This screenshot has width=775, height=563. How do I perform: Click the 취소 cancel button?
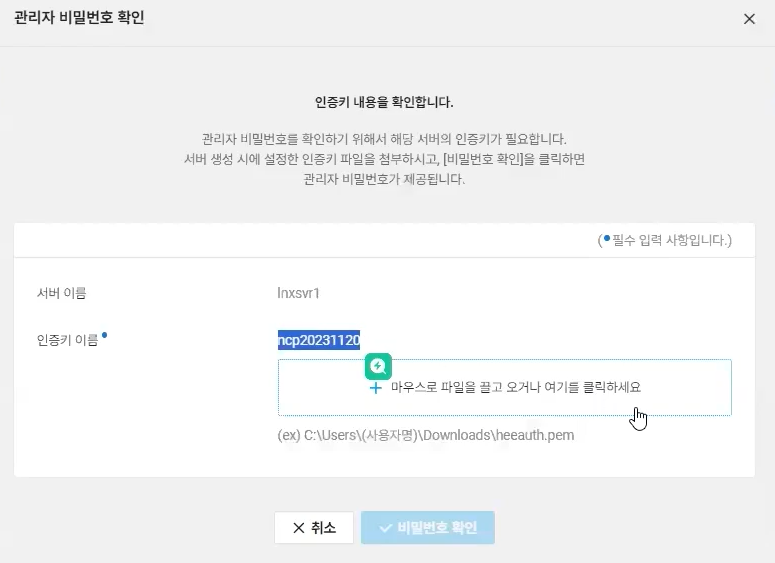click(x=314, y=527)
